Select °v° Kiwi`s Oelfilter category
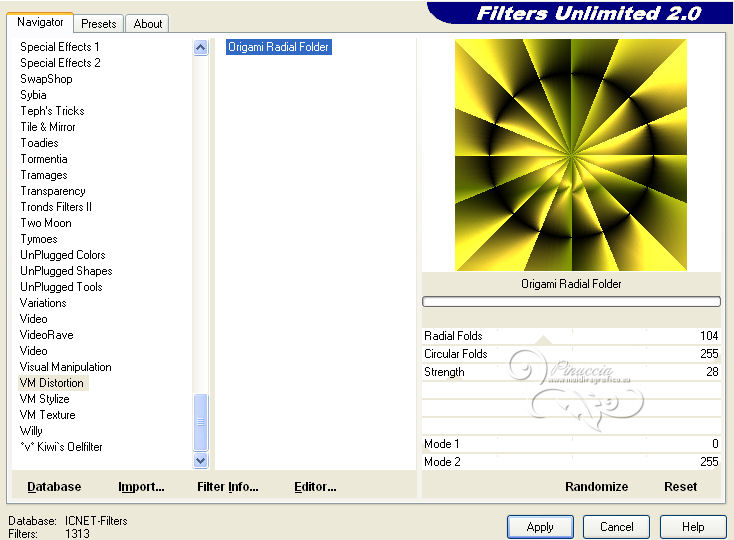 pyautogui.click(x=61, y=447)
